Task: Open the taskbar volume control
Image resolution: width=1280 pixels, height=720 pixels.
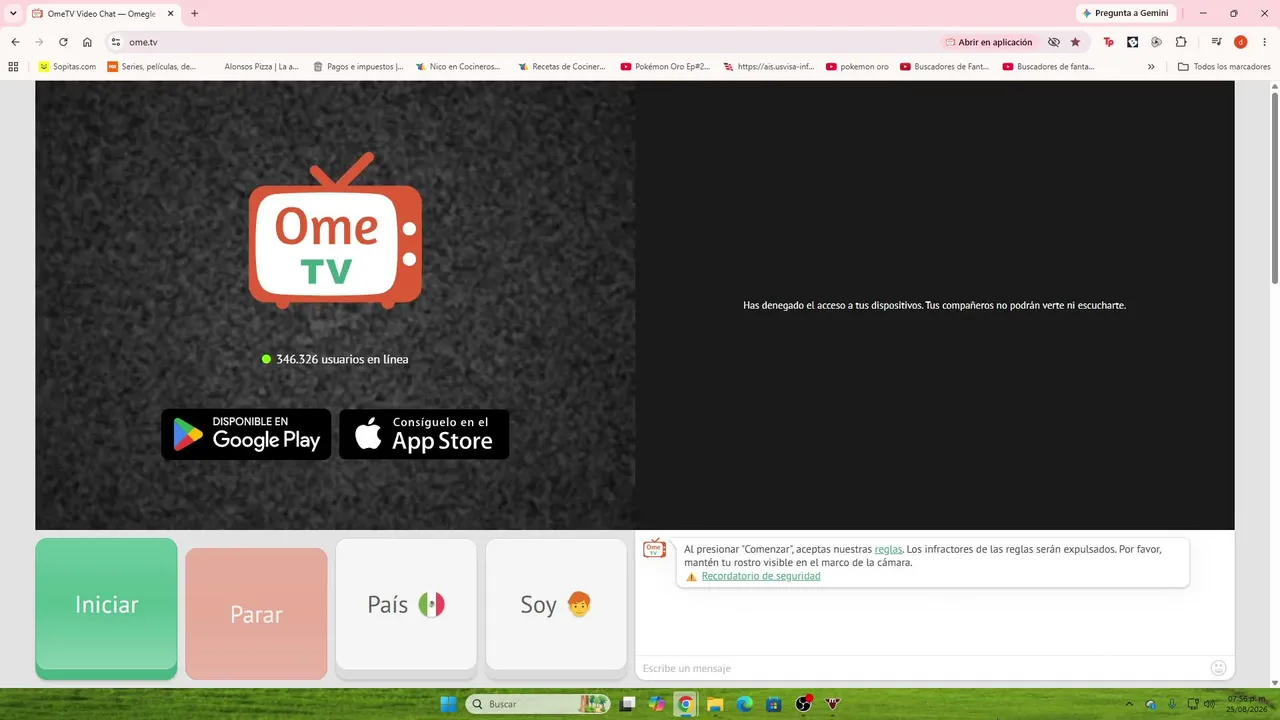Action: (1209, 704)
